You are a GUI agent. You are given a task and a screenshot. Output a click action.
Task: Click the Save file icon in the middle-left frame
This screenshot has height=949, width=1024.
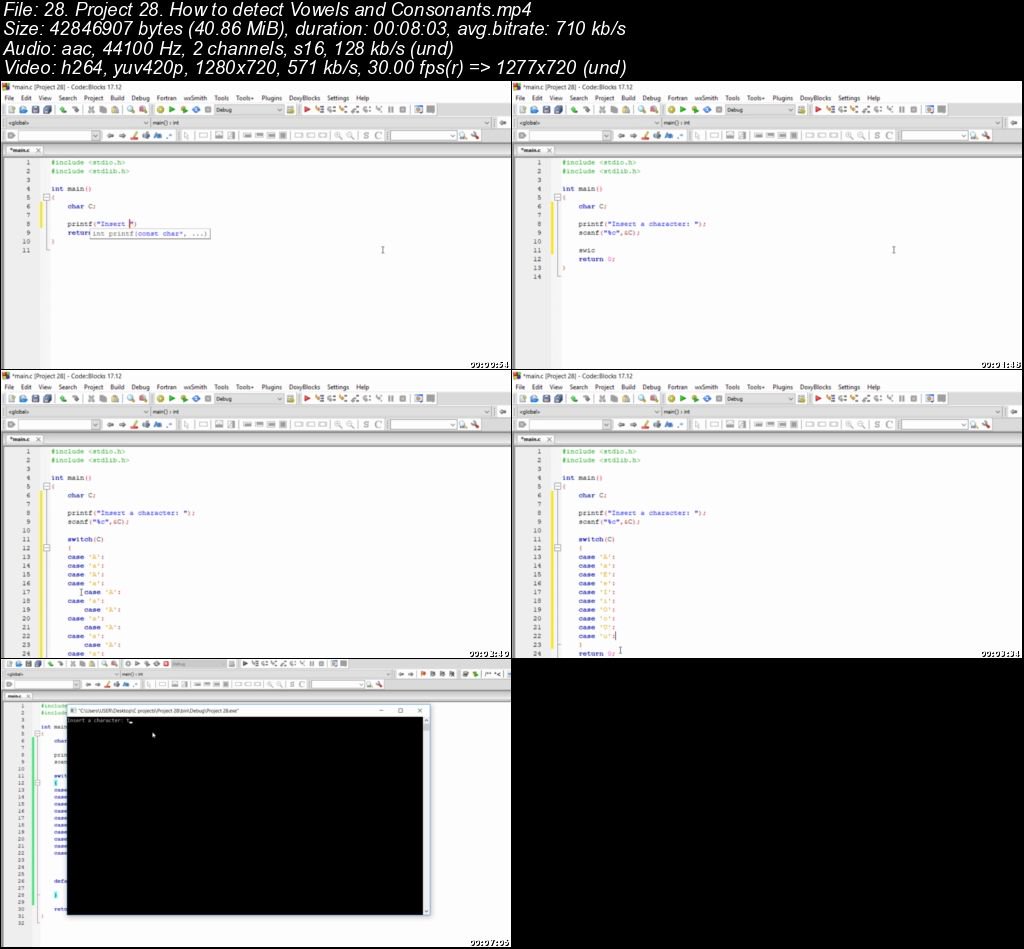pyautogui.click(x=35, y=398)
